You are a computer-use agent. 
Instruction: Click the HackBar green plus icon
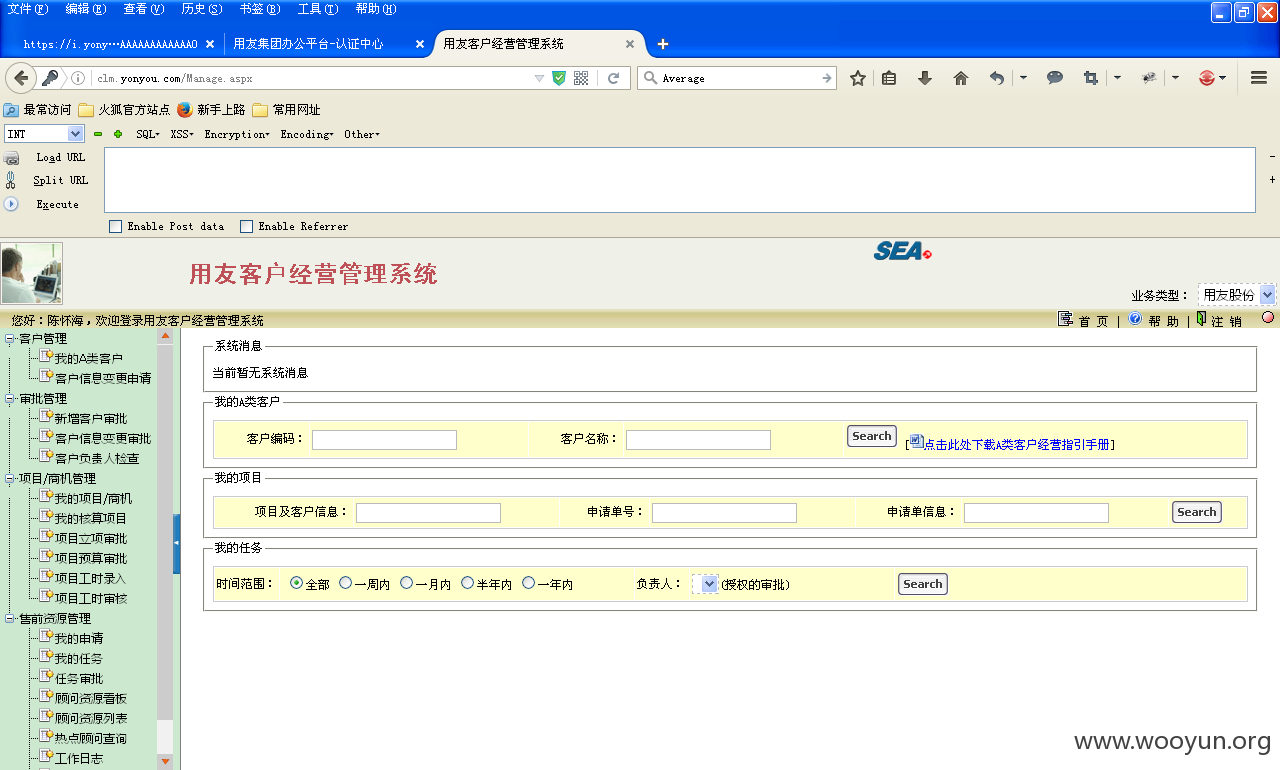coord(118,134)
